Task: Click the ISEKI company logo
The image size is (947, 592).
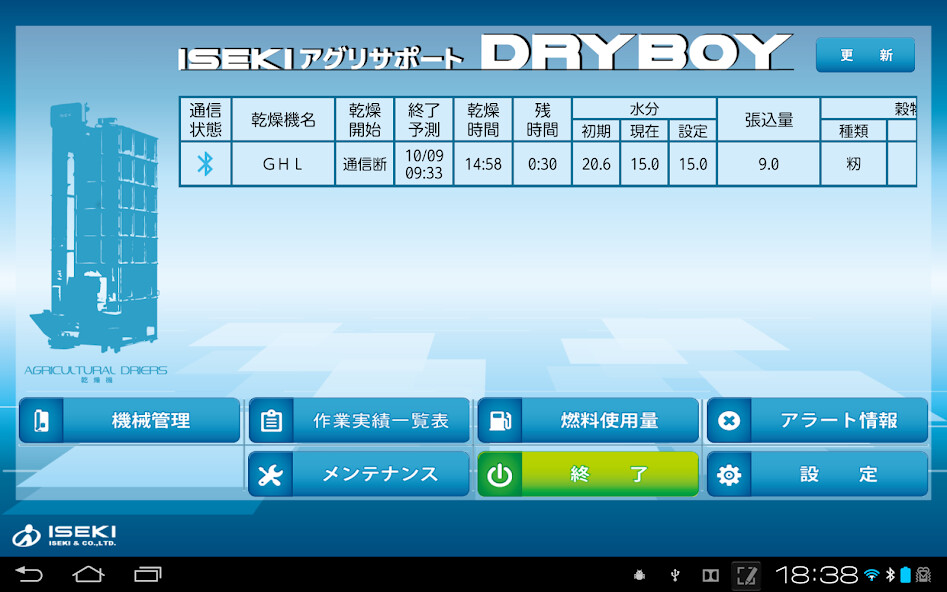Action: click(64, 535)
